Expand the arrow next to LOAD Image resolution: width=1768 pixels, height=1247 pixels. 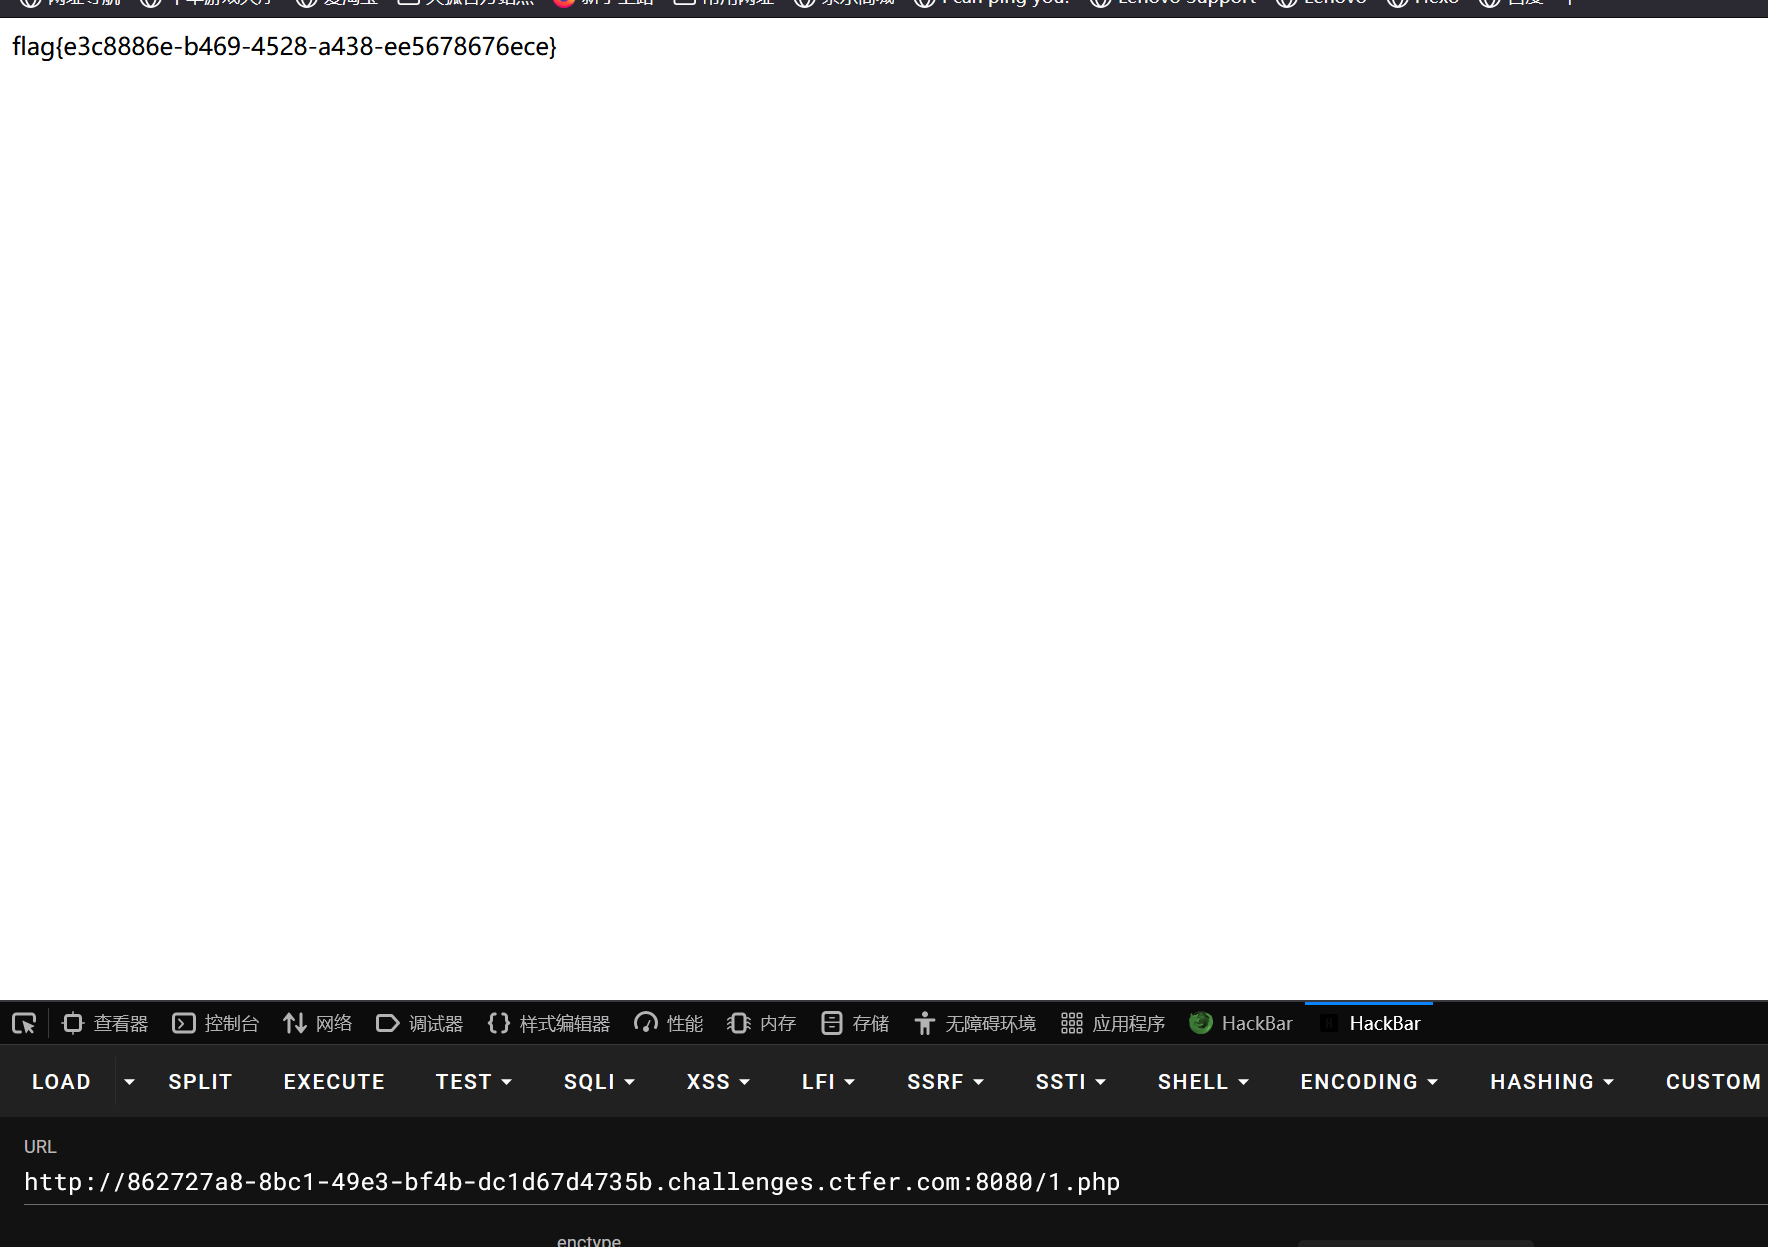129,1082
